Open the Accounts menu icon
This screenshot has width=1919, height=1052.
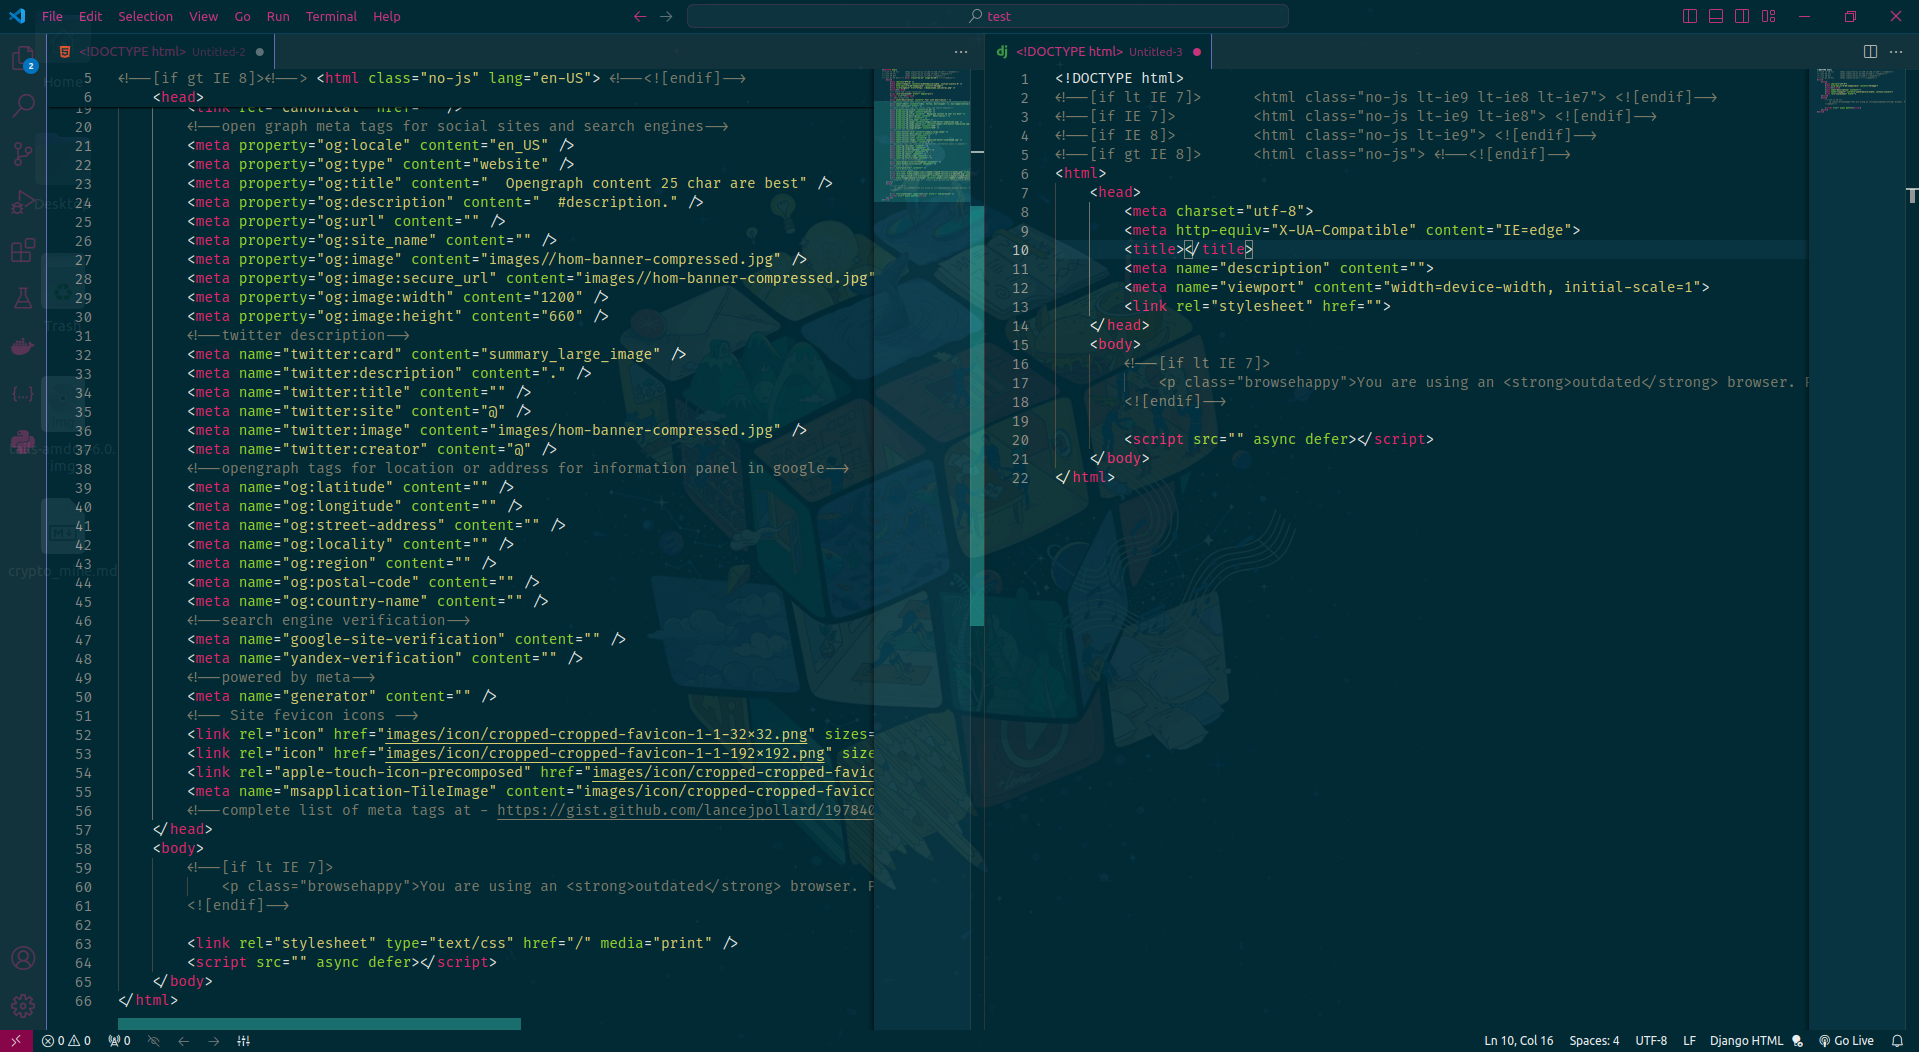[23, 958]
